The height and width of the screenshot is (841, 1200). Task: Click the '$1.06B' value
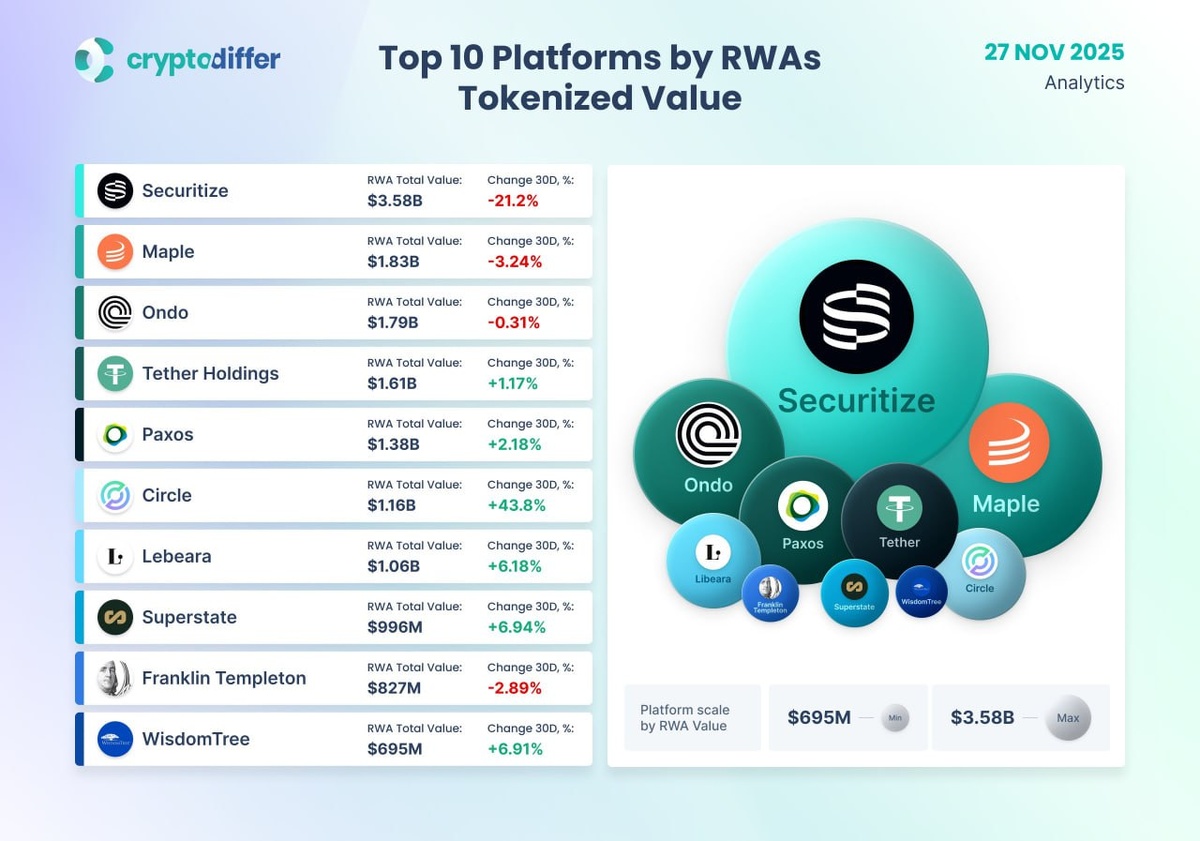coord(393,566)
